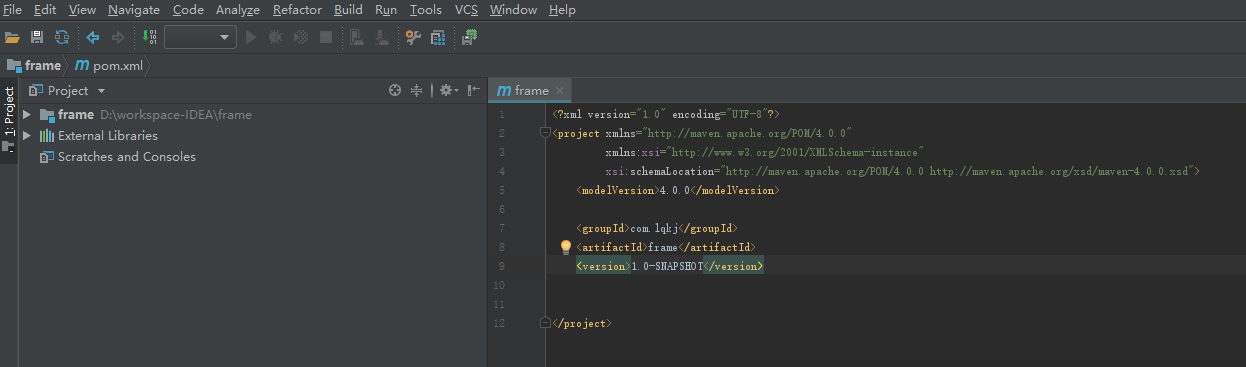This screenshot has width=1246, height=367.
Task: Open the Refactor menu
Action: click(x=297, y=10)
